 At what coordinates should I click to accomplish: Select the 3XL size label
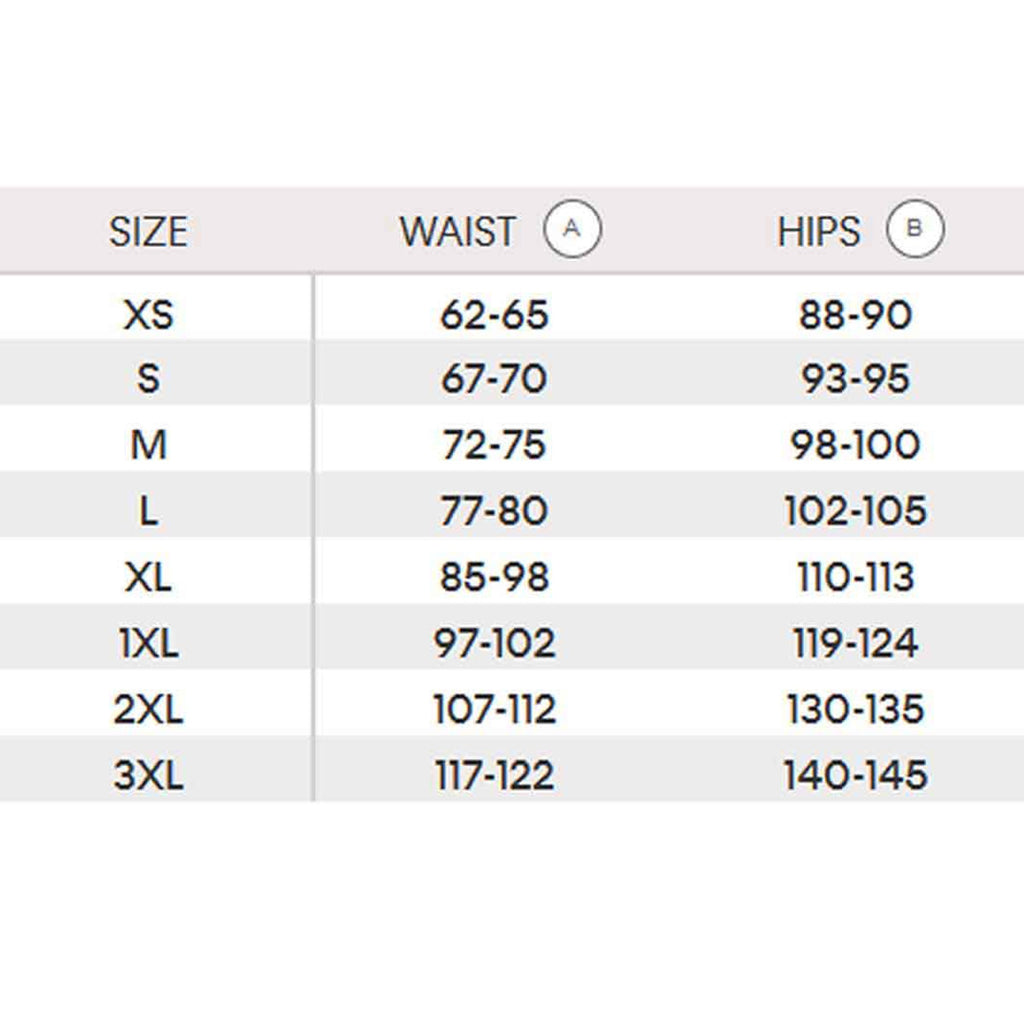(x=148, y=776)
